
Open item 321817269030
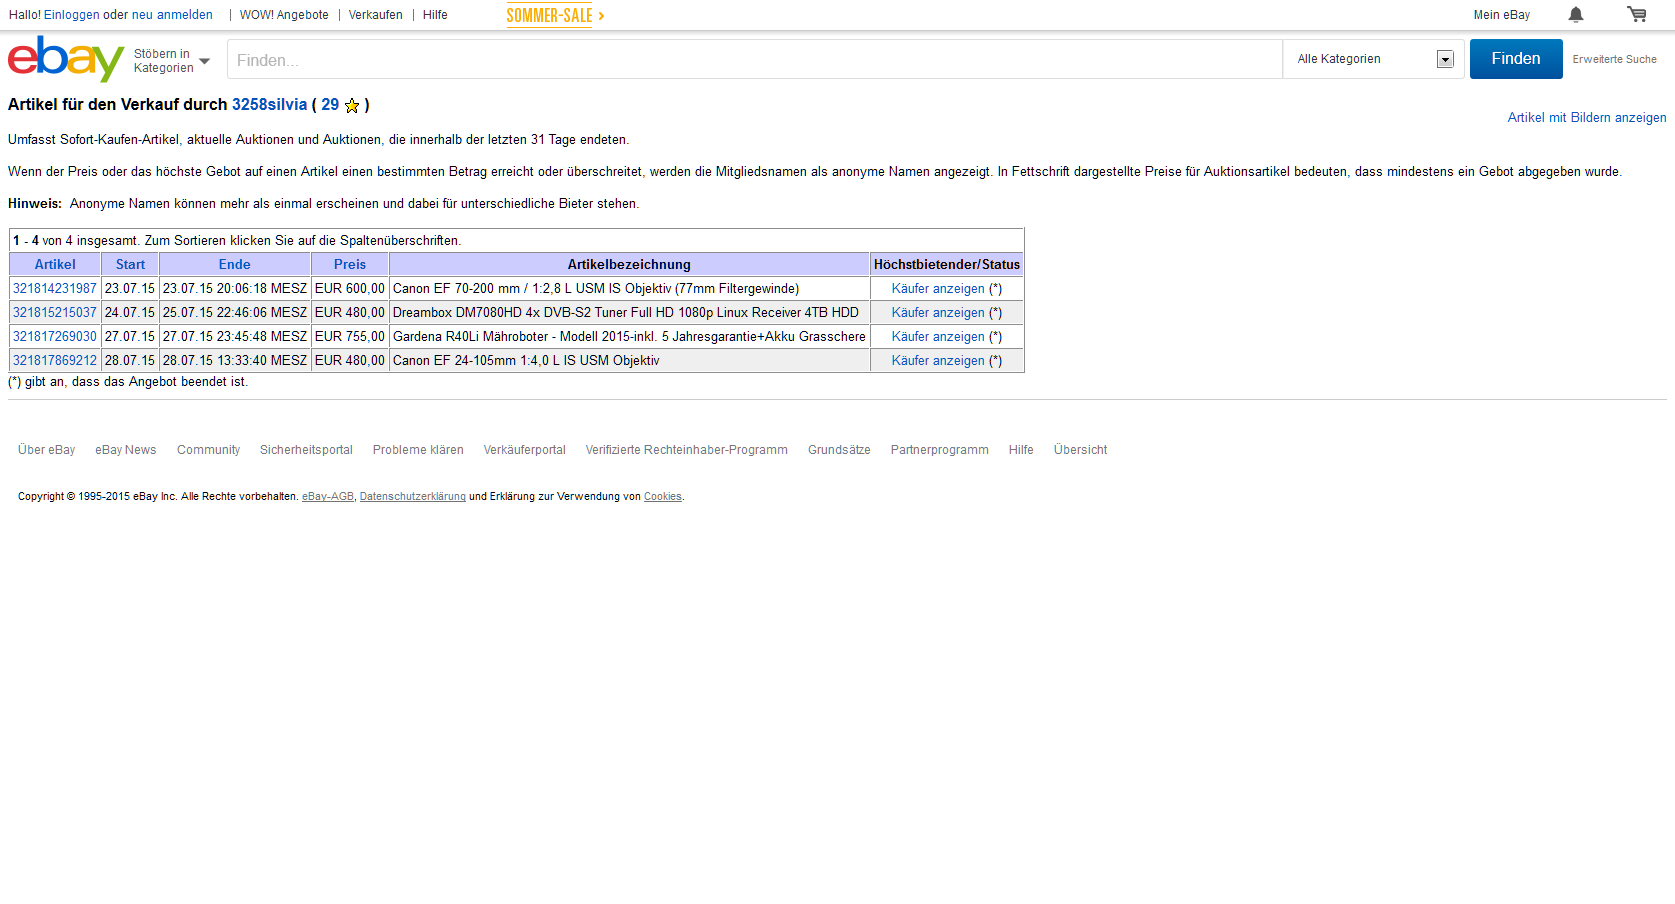click(x=55, y=337)
